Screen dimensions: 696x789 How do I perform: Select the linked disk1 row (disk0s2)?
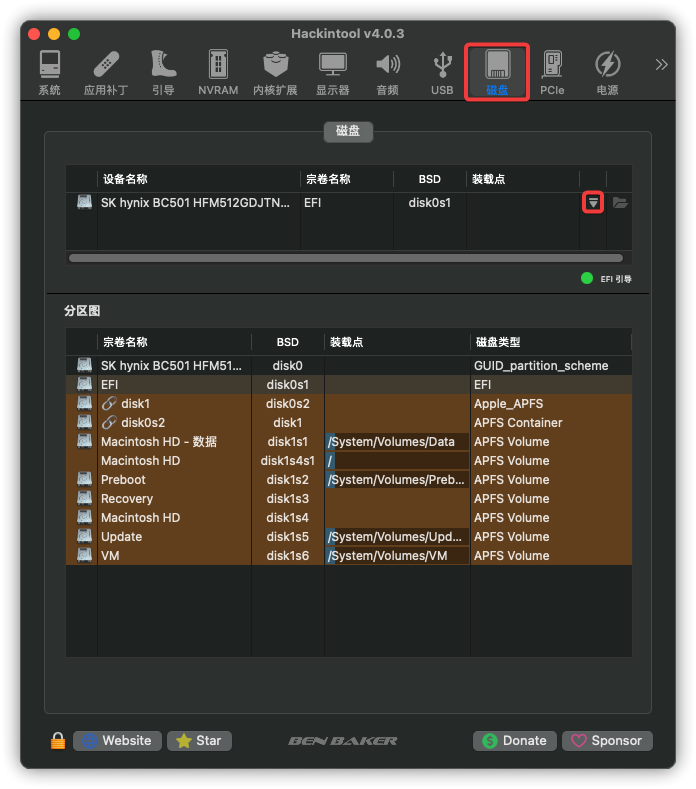[x=349, y=404]
